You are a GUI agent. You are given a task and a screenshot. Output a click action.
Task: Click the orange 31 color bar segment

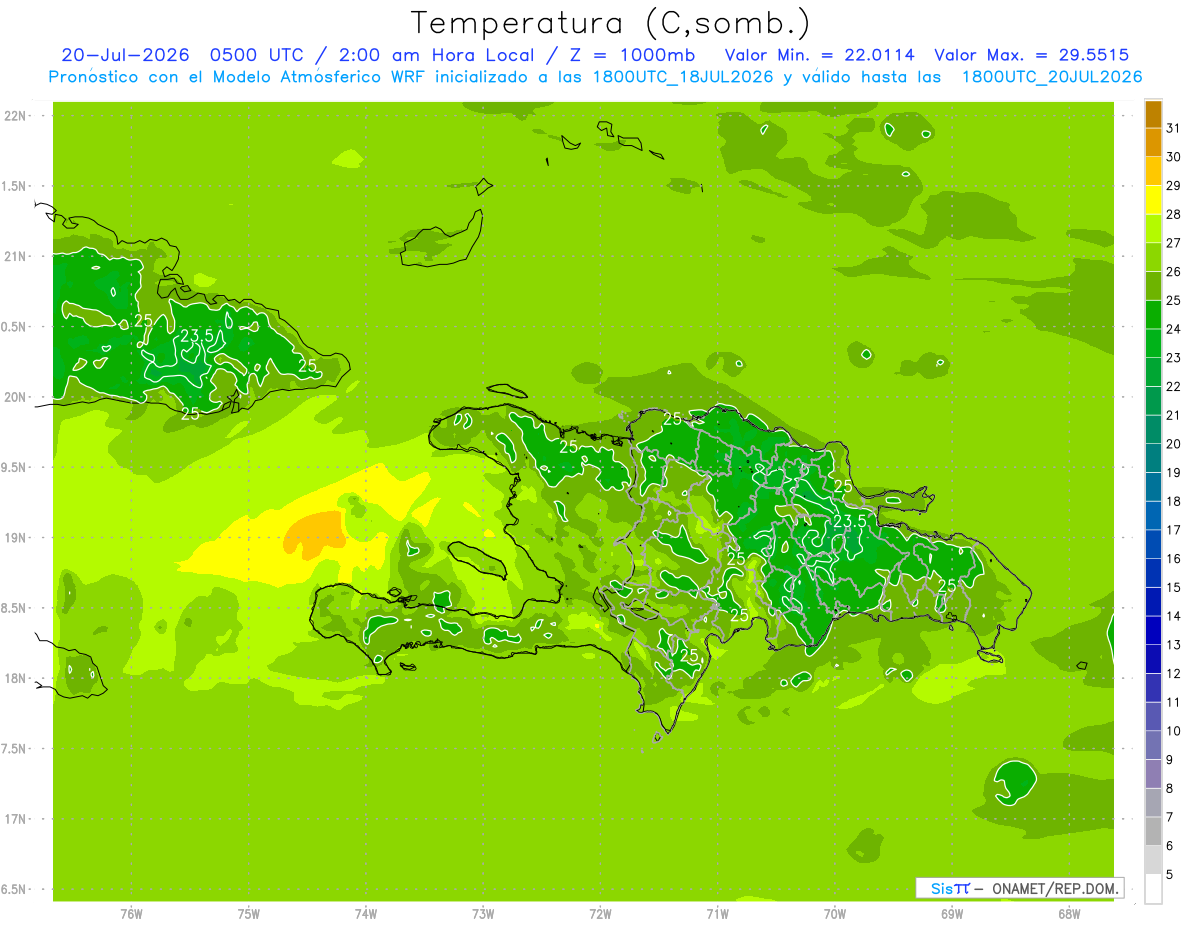click(x=1153, y=115)
